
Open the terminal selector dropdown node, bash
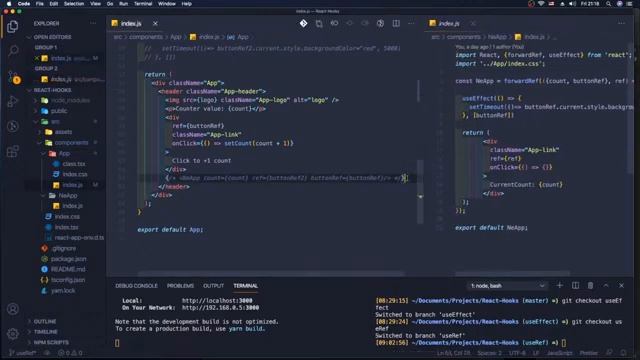tap(507, 286)
